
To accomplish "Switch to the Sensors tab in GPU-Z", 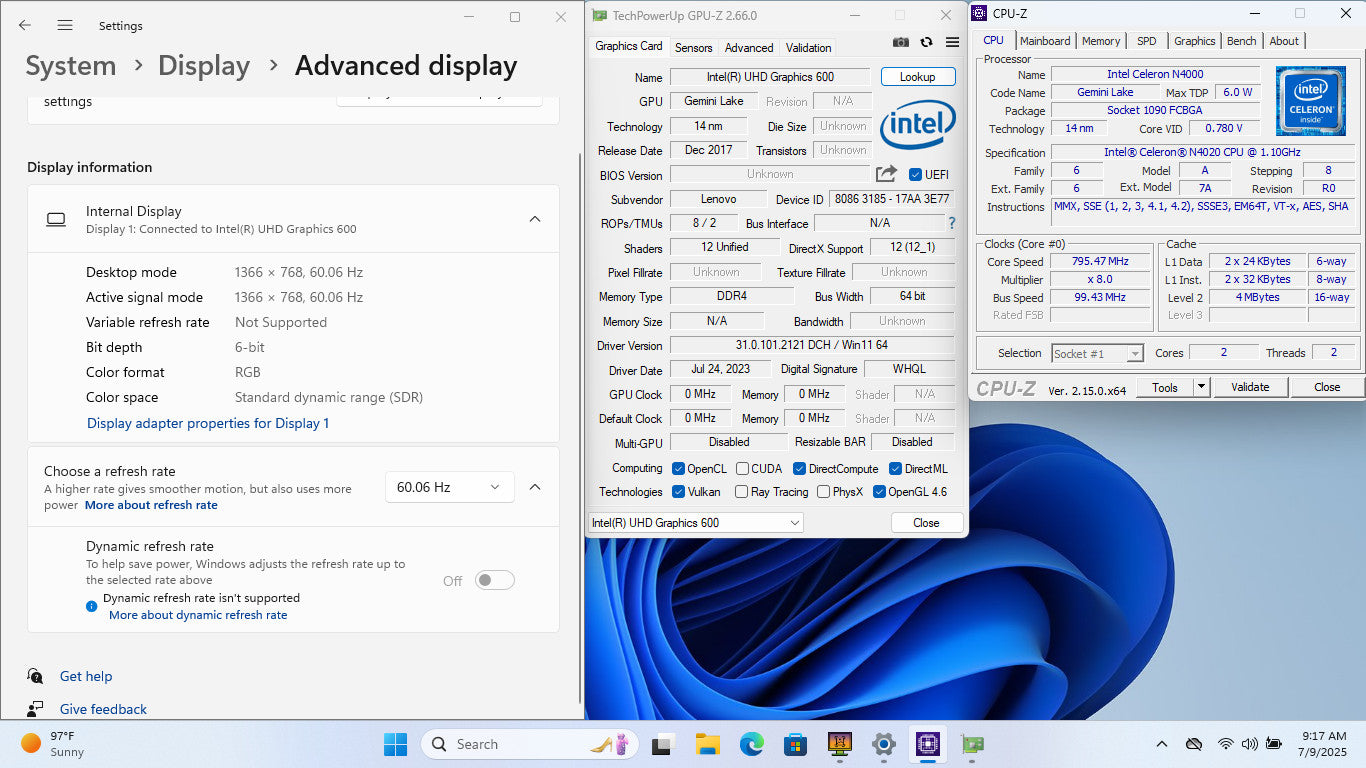I will point(693,47).
